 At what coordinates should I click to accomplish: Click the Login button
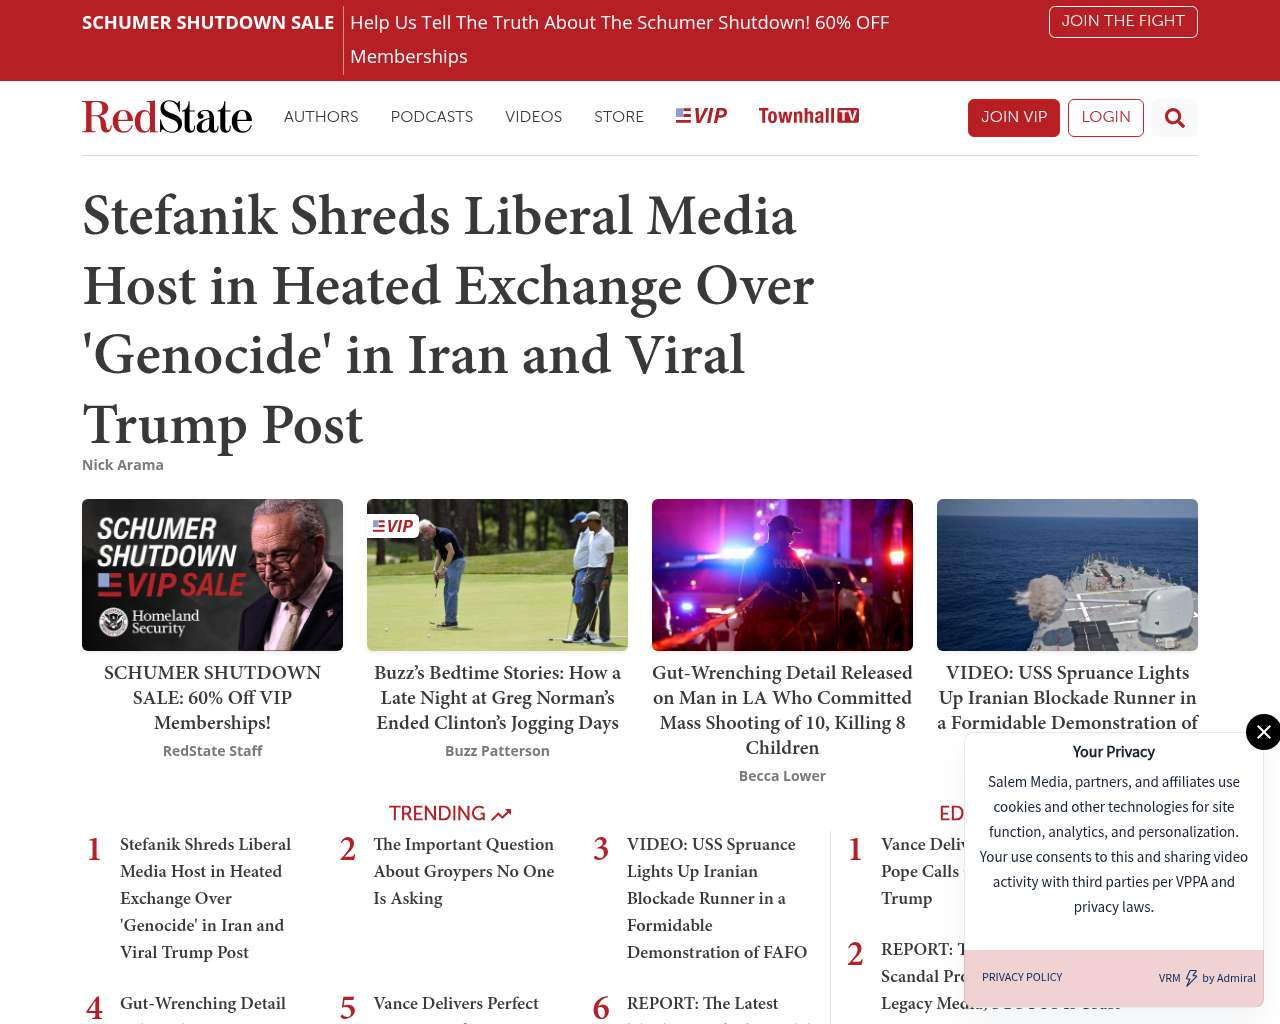tap(1106, 118)
